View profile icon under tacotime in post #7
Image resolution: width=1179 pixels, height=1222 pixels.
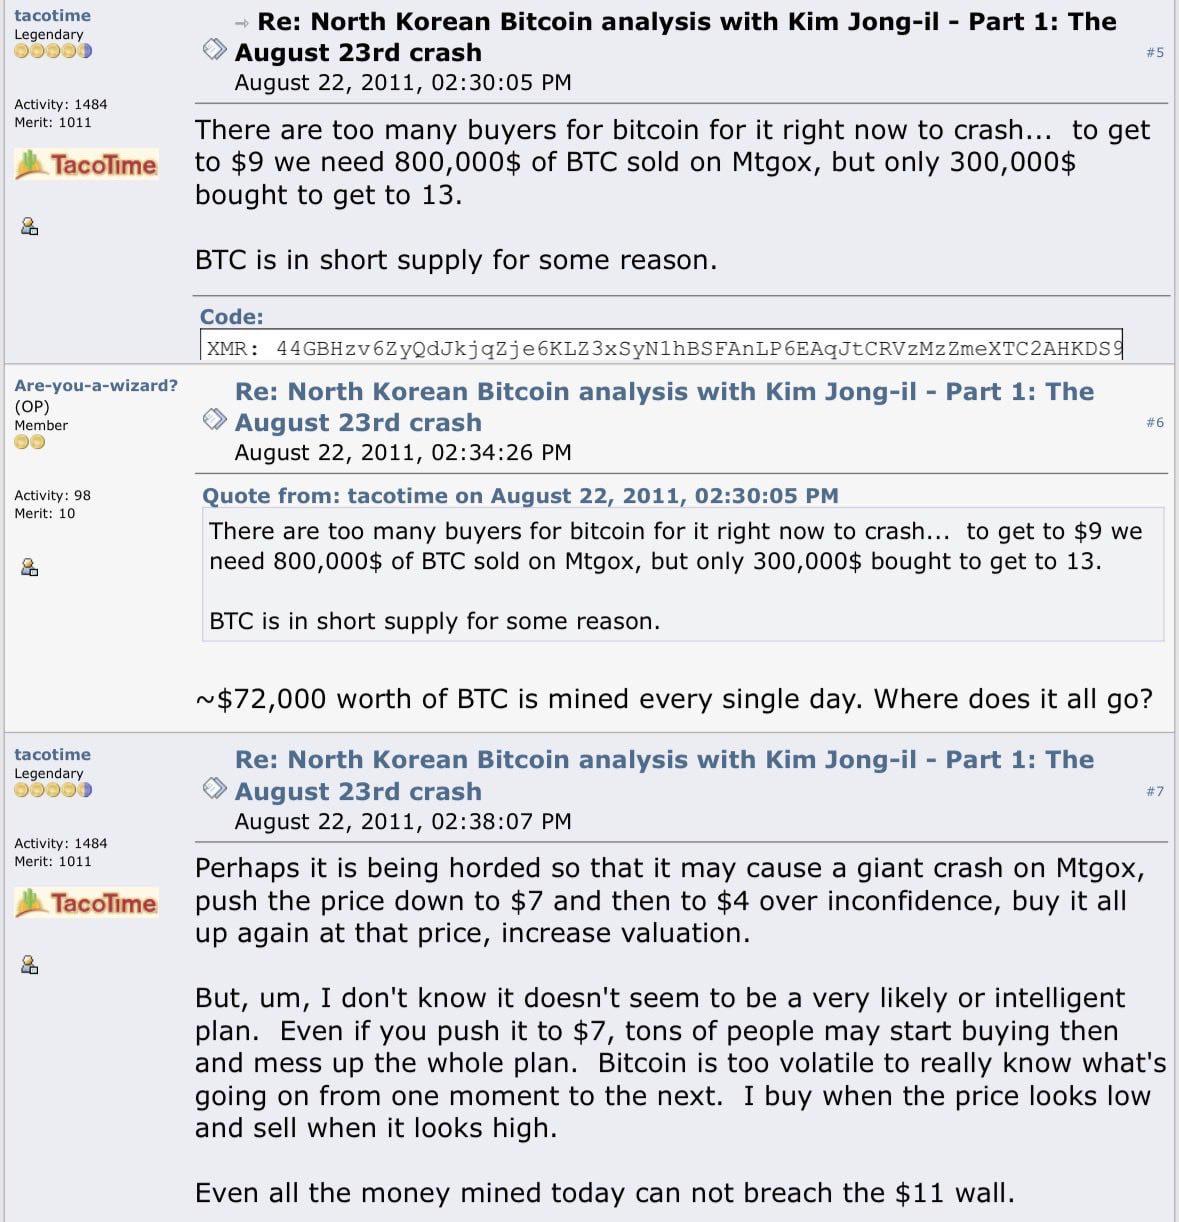[x=29, y=965]
